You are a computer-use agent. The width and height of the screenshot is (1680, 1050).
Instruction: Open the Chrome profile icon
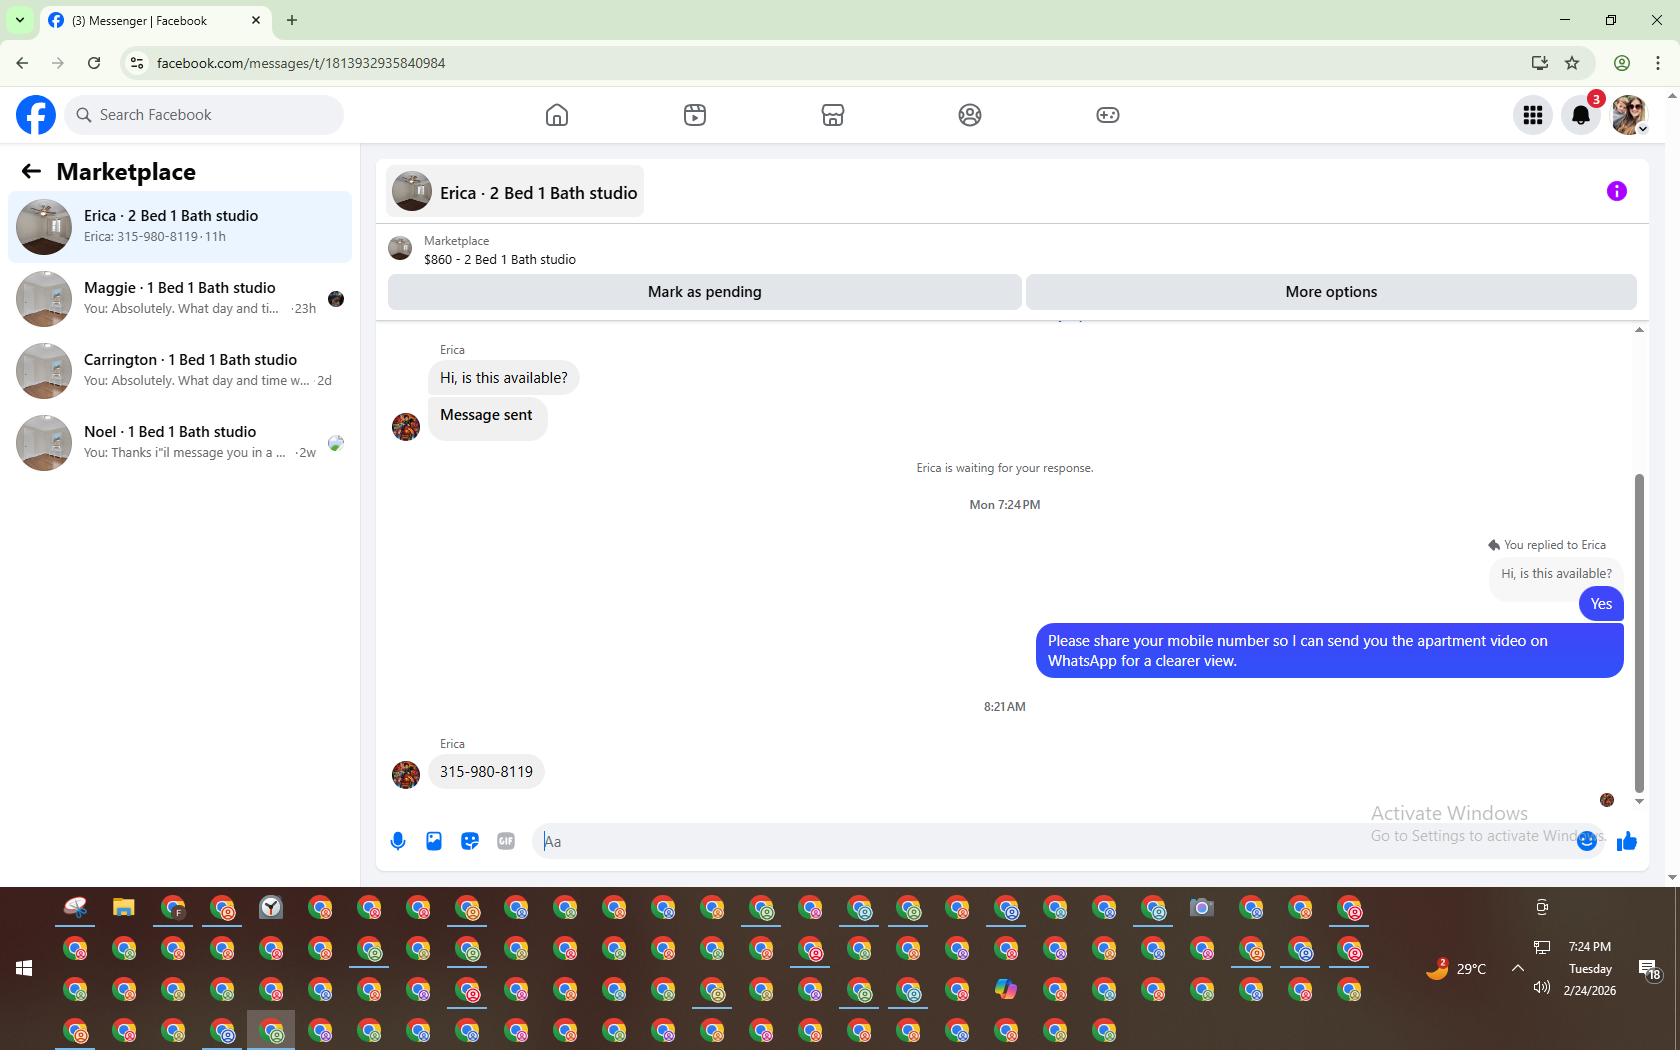1622,63
